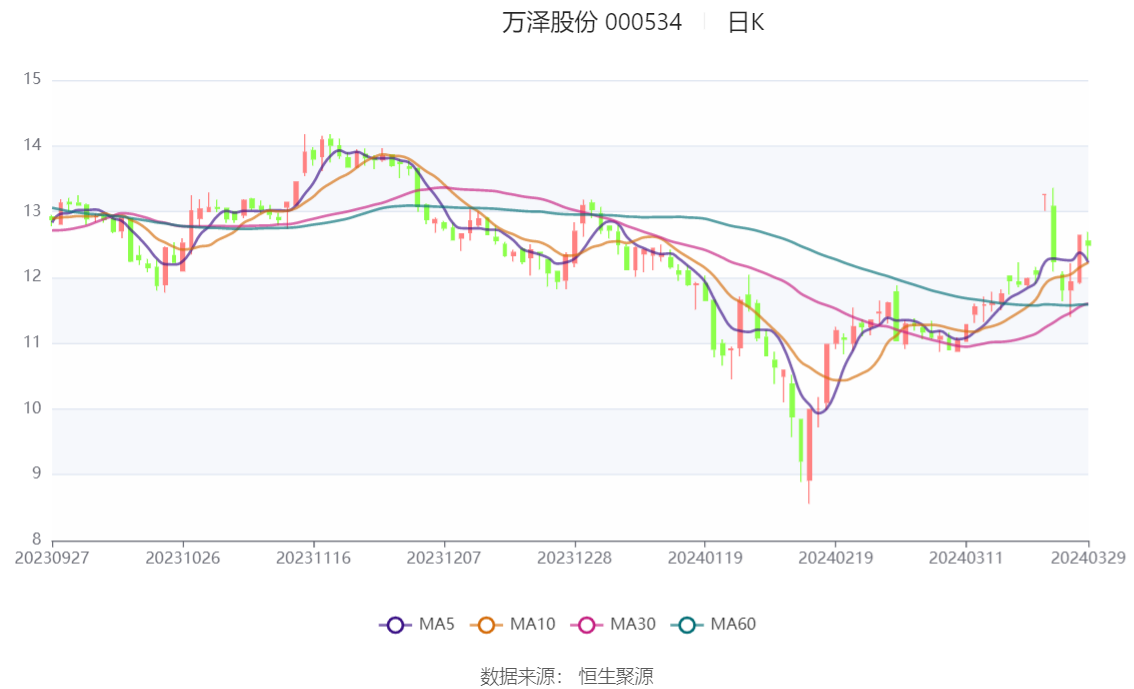
Task: Hide the MA5 line via its label
Action: click(436, 624)
